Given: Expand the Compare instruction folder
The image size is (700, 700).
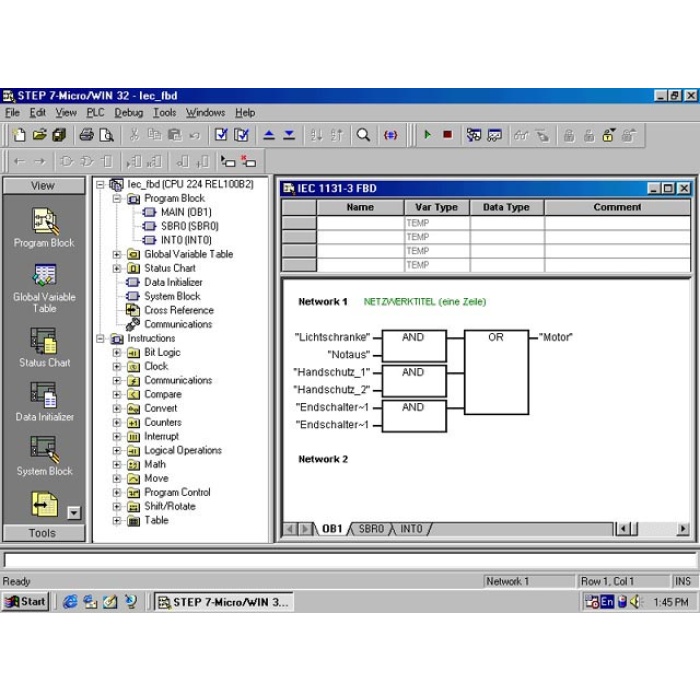Looking at the screenshot, I should pyautogui.click(x=117, y=395).
